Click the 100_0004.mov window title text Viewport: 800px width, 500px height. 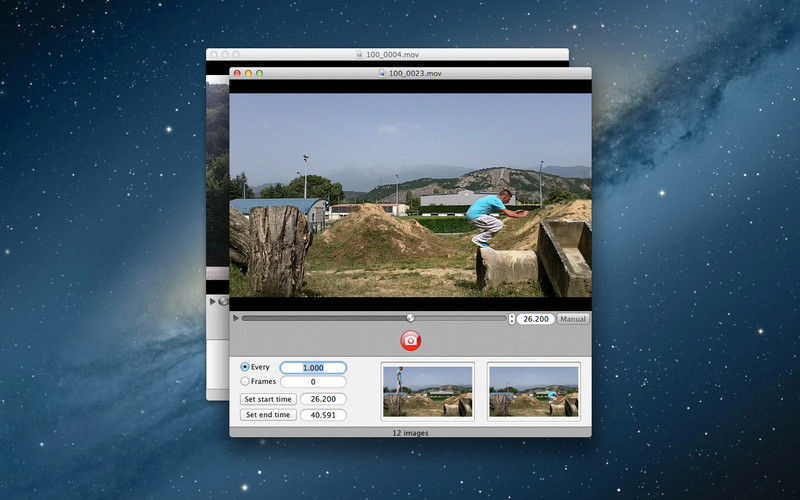point(392,54)
